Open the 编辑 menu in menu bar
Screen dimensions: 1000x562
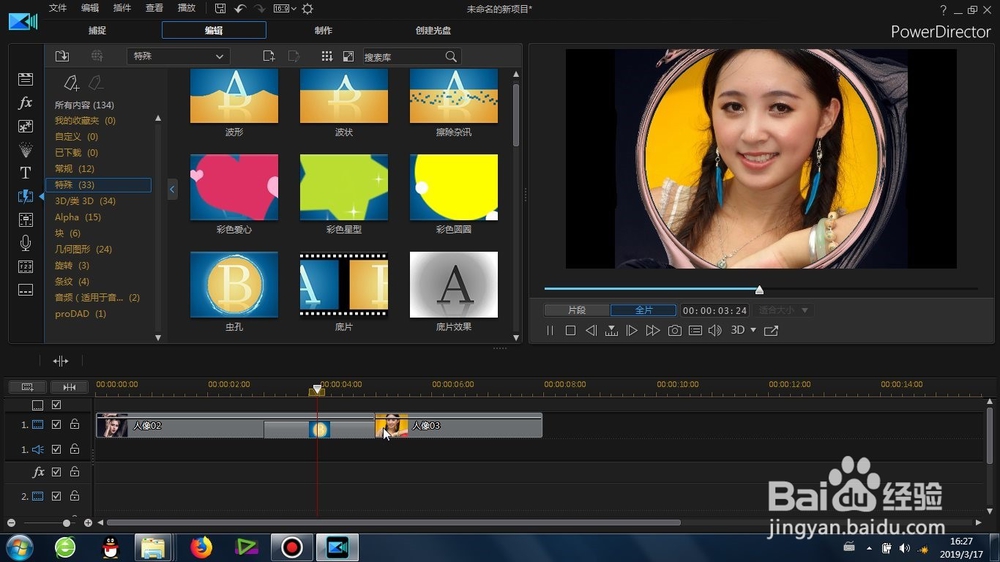(90, 8)
